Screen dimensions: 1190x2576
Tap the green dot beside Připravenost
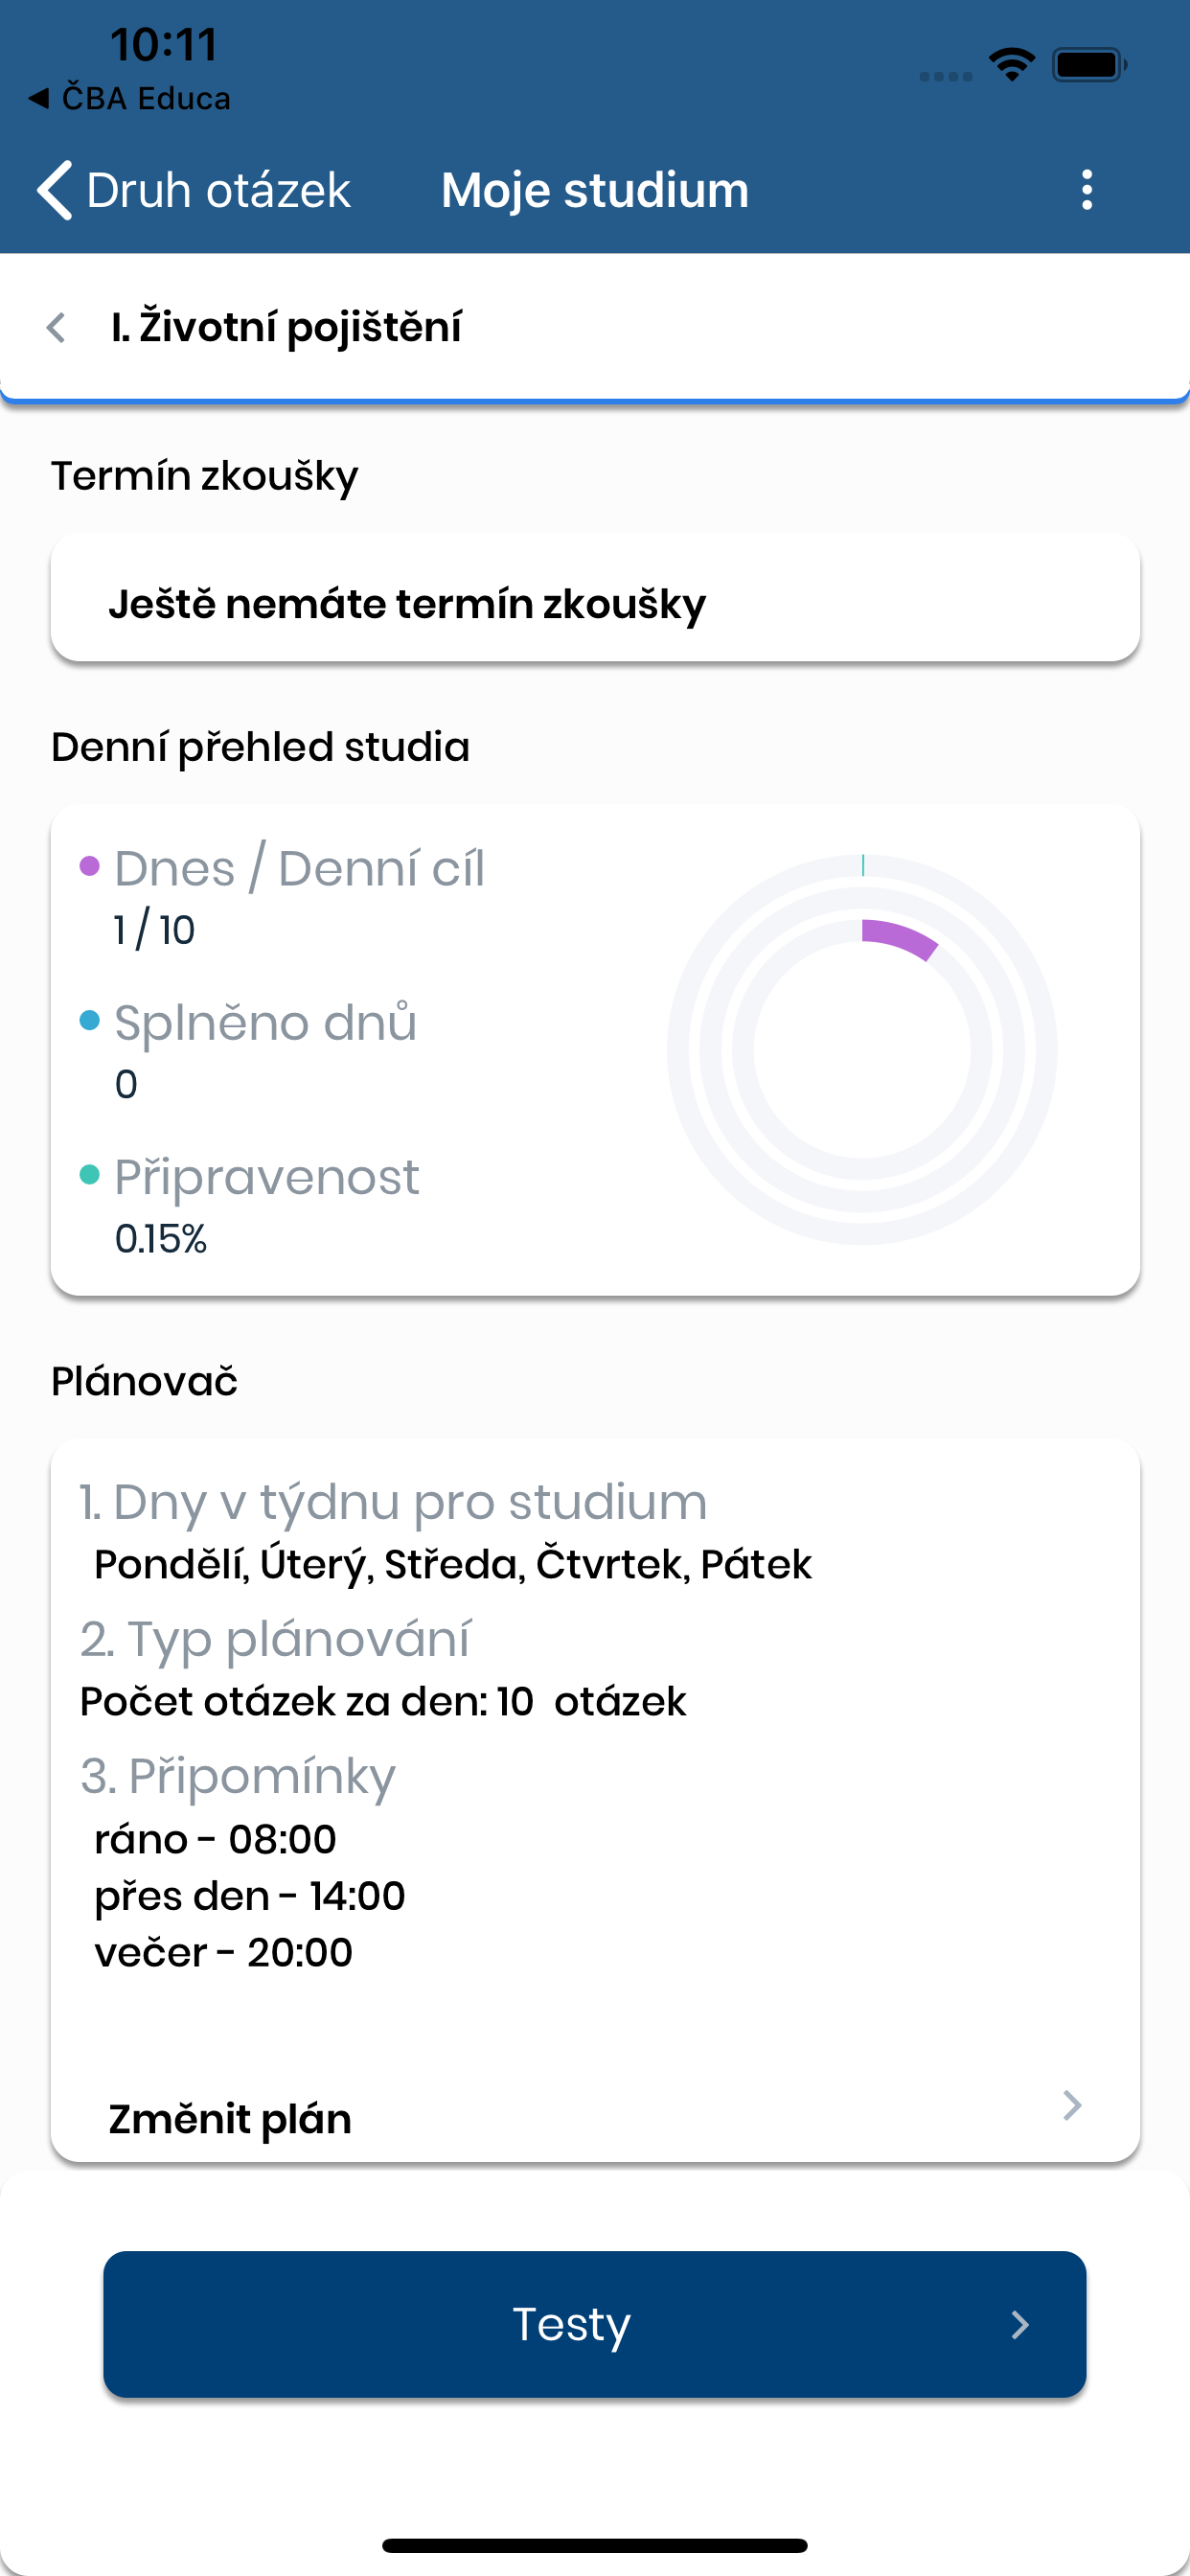(90, 1174)
